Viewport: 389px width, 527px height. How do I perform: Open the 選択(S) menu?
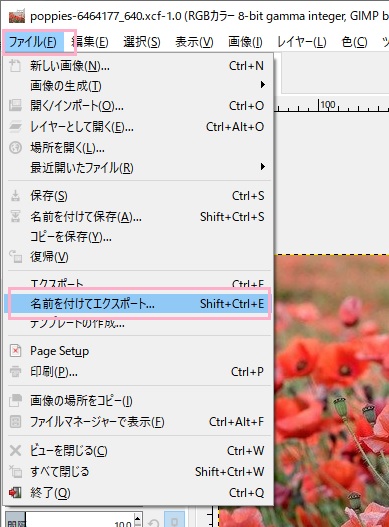(x=142, y=42)
